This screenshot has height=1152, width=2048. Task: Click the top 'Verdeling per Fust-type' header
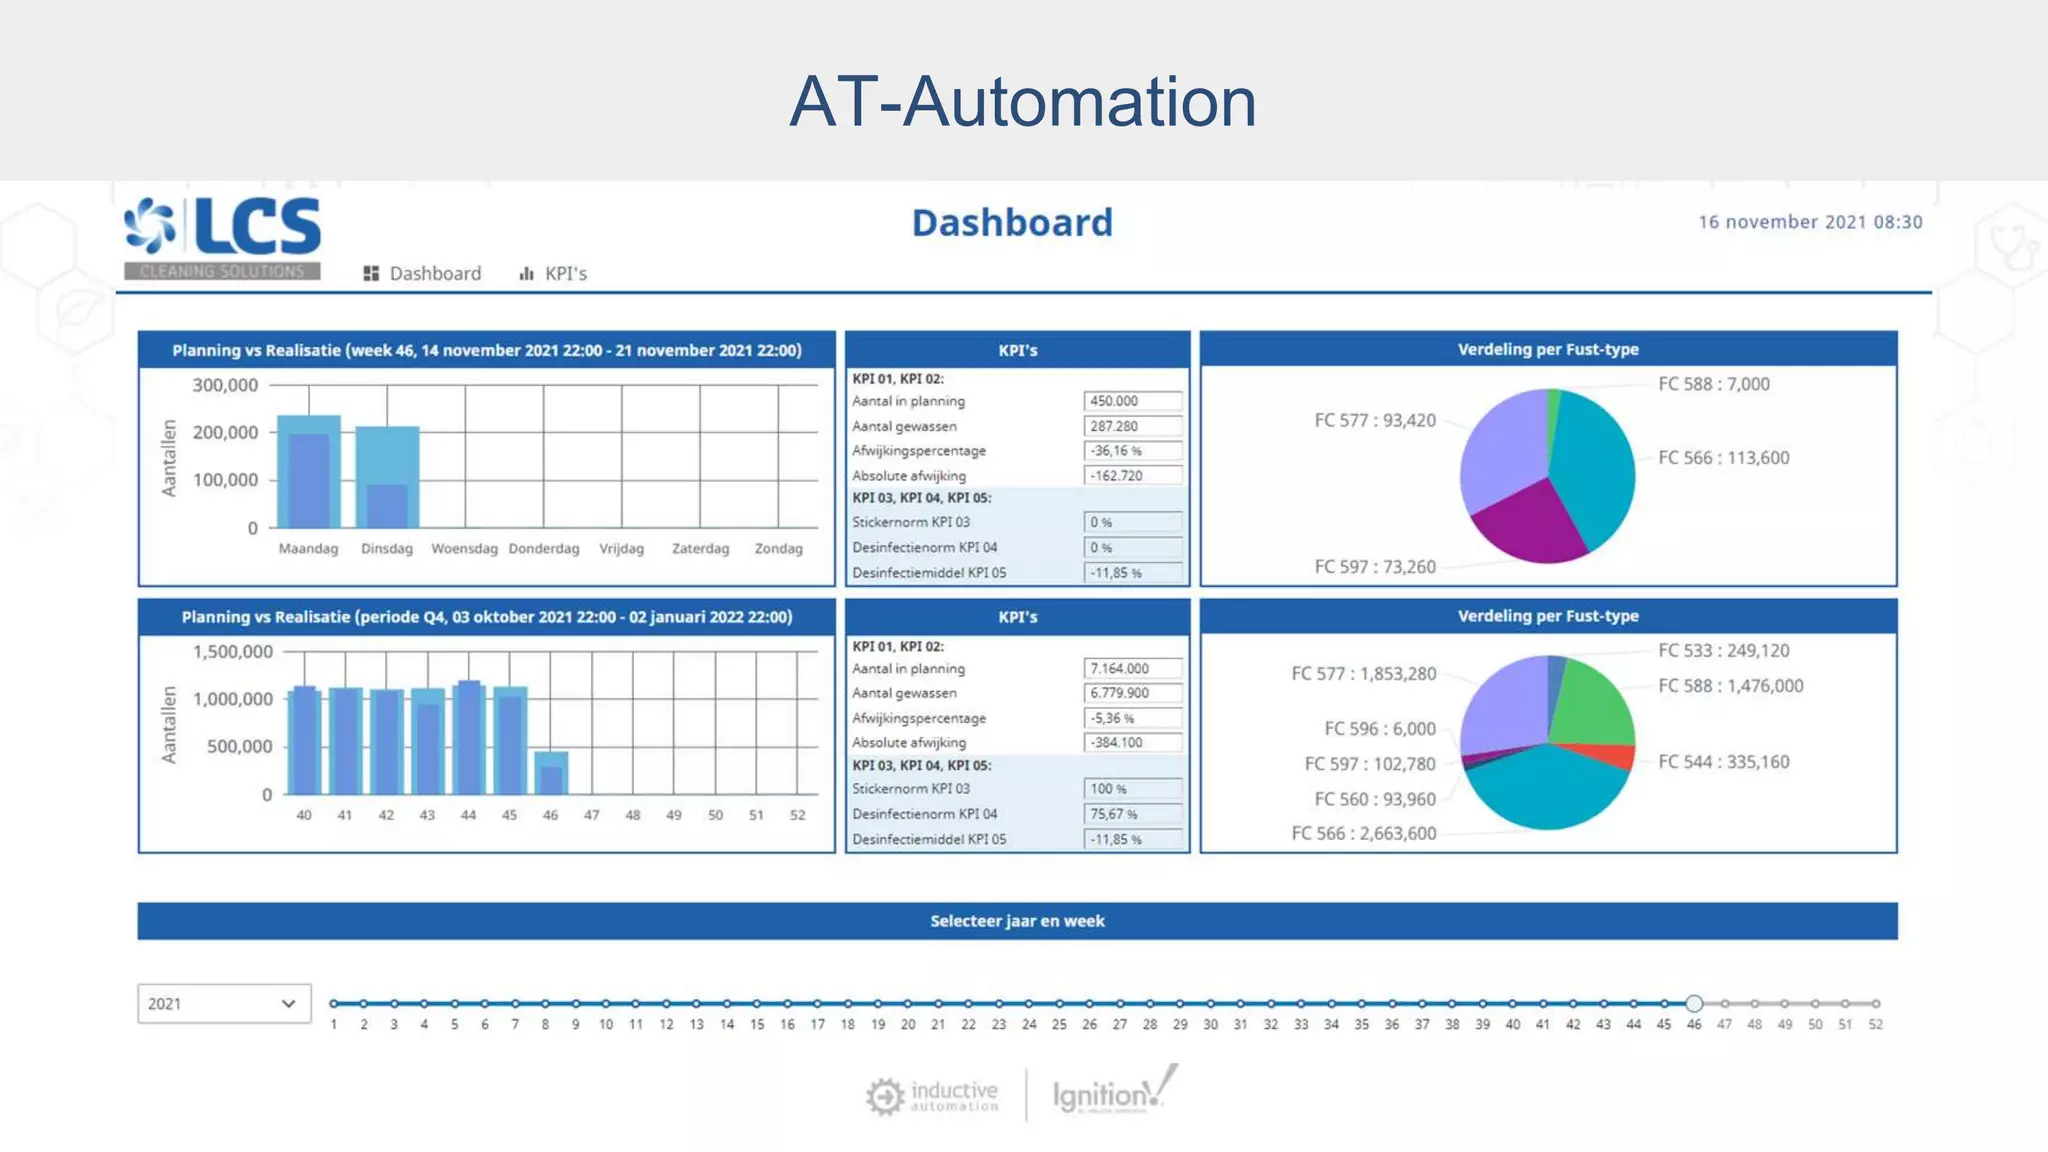[1548, 349]
